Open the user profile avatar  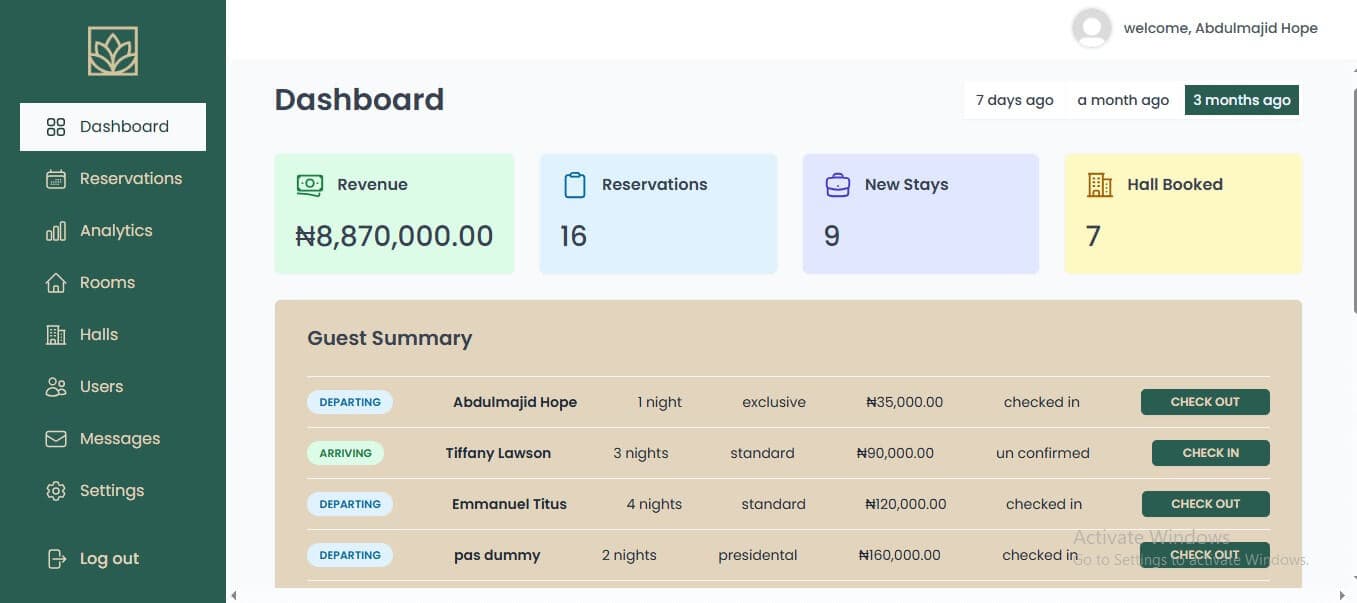pos(1091,28)
